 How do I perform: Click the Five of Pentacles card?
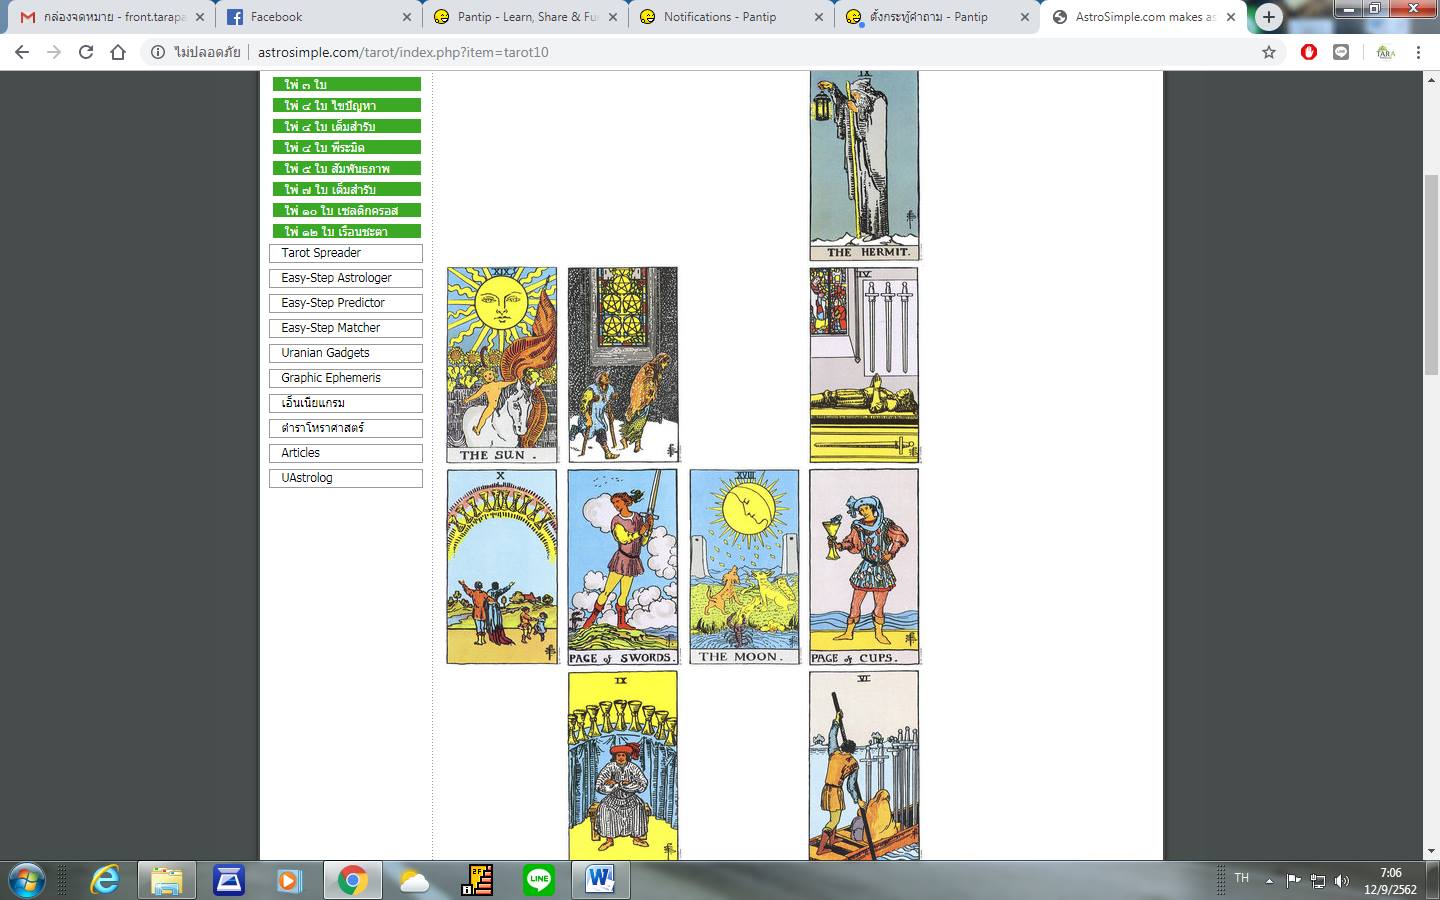[x=623, y=365]
